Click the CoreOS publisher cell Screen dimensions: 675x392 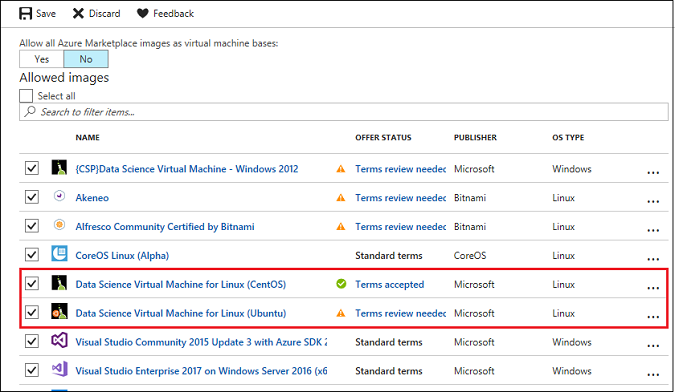tap(470, 255)
